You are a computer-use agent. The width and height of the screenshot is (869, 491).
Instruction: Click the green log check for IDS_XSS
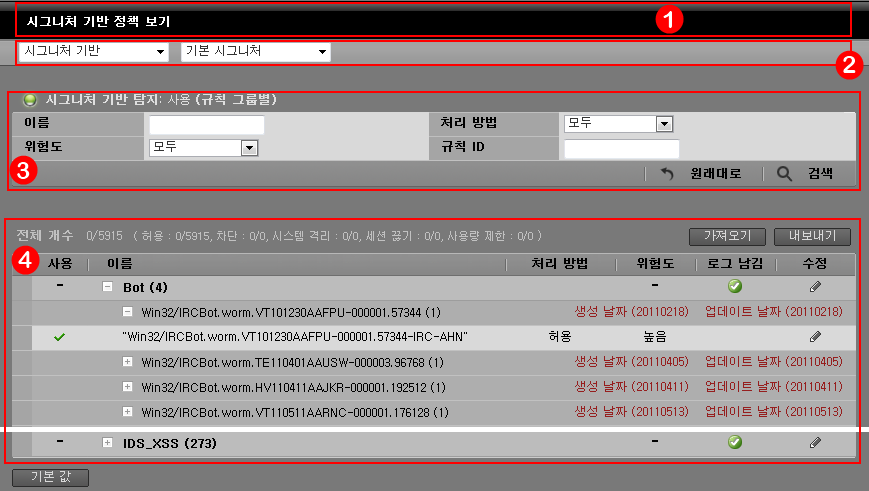click(x=735, y=442)
